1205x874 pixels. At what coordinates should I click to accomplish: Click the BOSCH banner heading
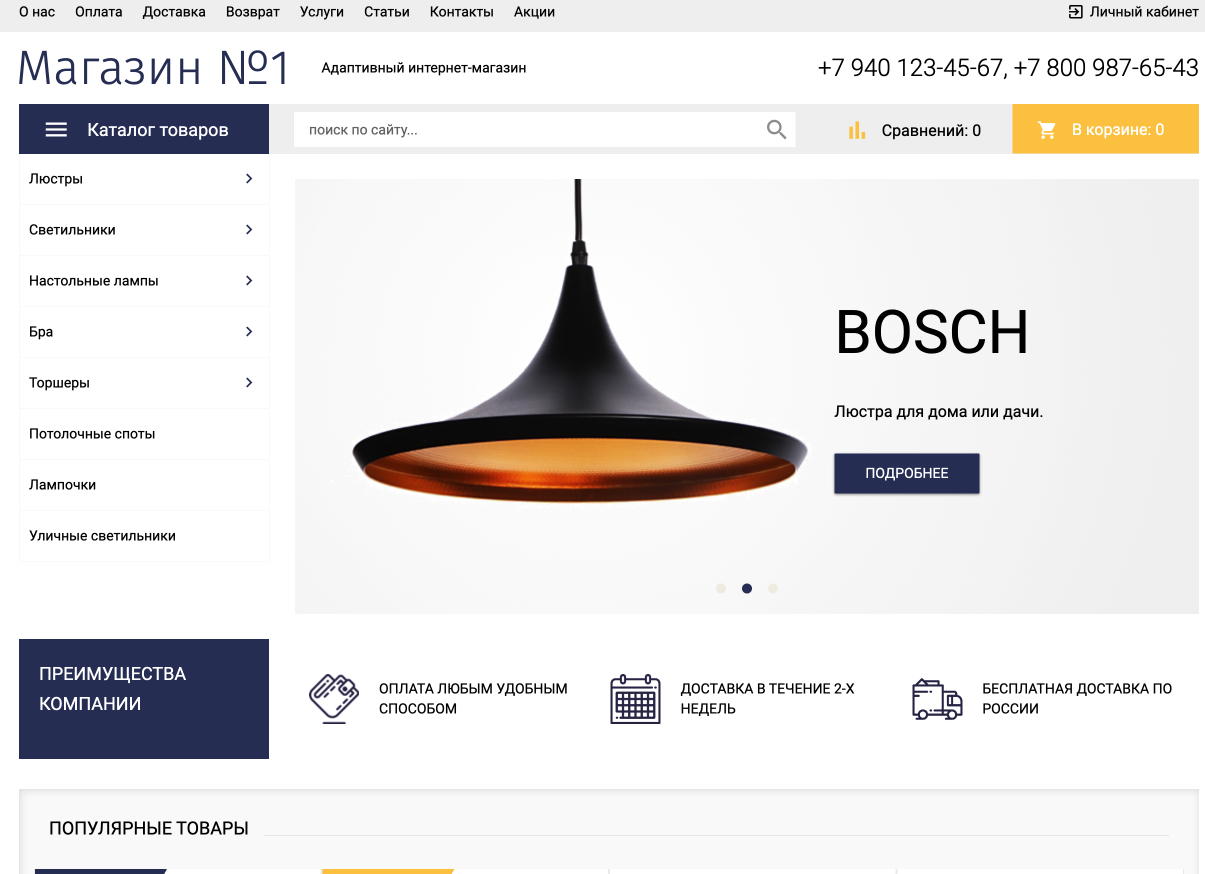[x=932, y=333]
